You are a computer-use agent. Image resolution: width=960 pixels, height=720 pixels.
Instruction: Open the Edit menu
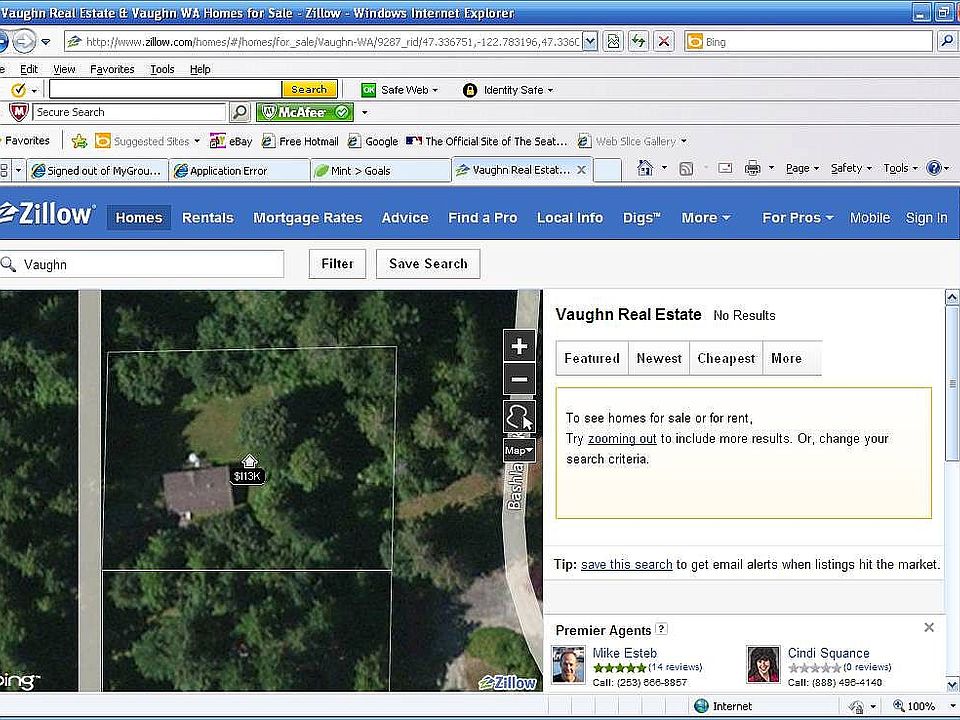[x=29, y=69]
